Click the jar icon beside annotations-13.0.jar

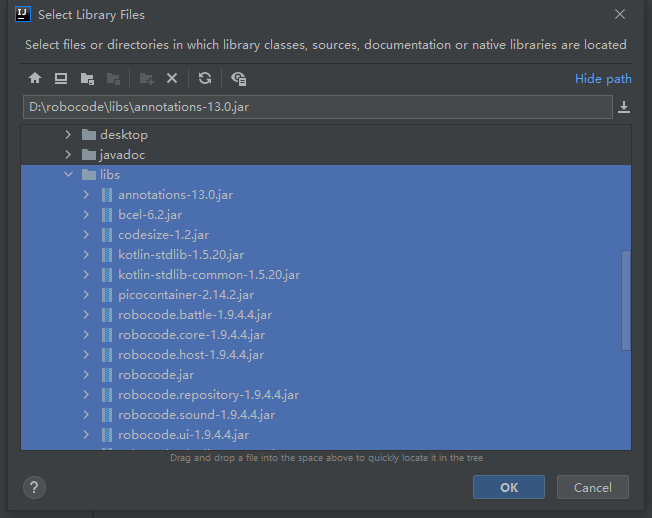point(107,195)
